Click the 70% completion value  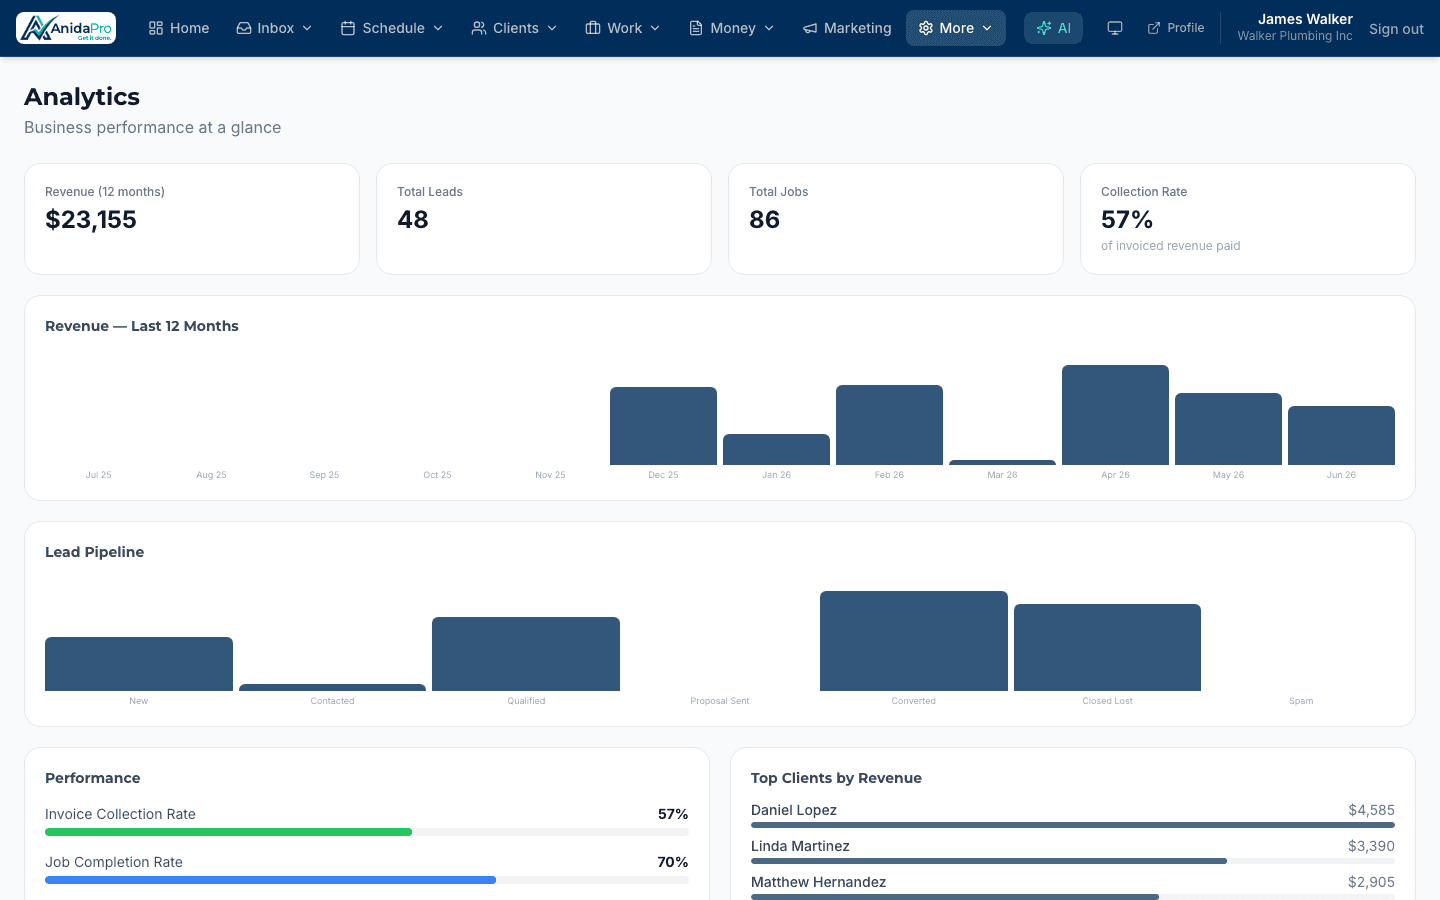click(x=673, y=862)
